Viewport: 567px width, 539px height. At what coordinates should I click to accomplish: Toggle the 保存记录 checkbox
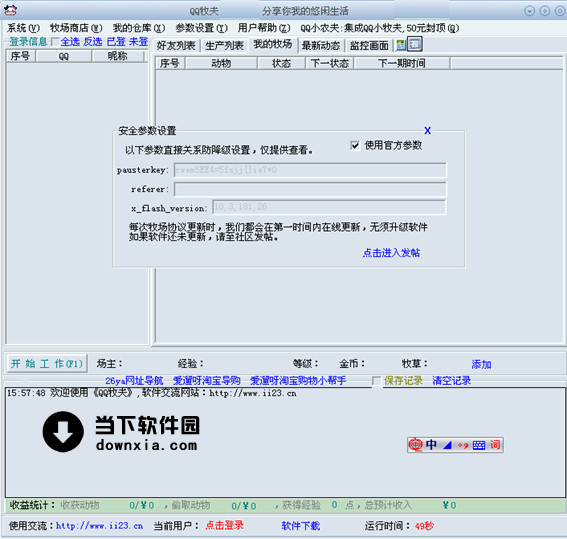coord(376,381)
